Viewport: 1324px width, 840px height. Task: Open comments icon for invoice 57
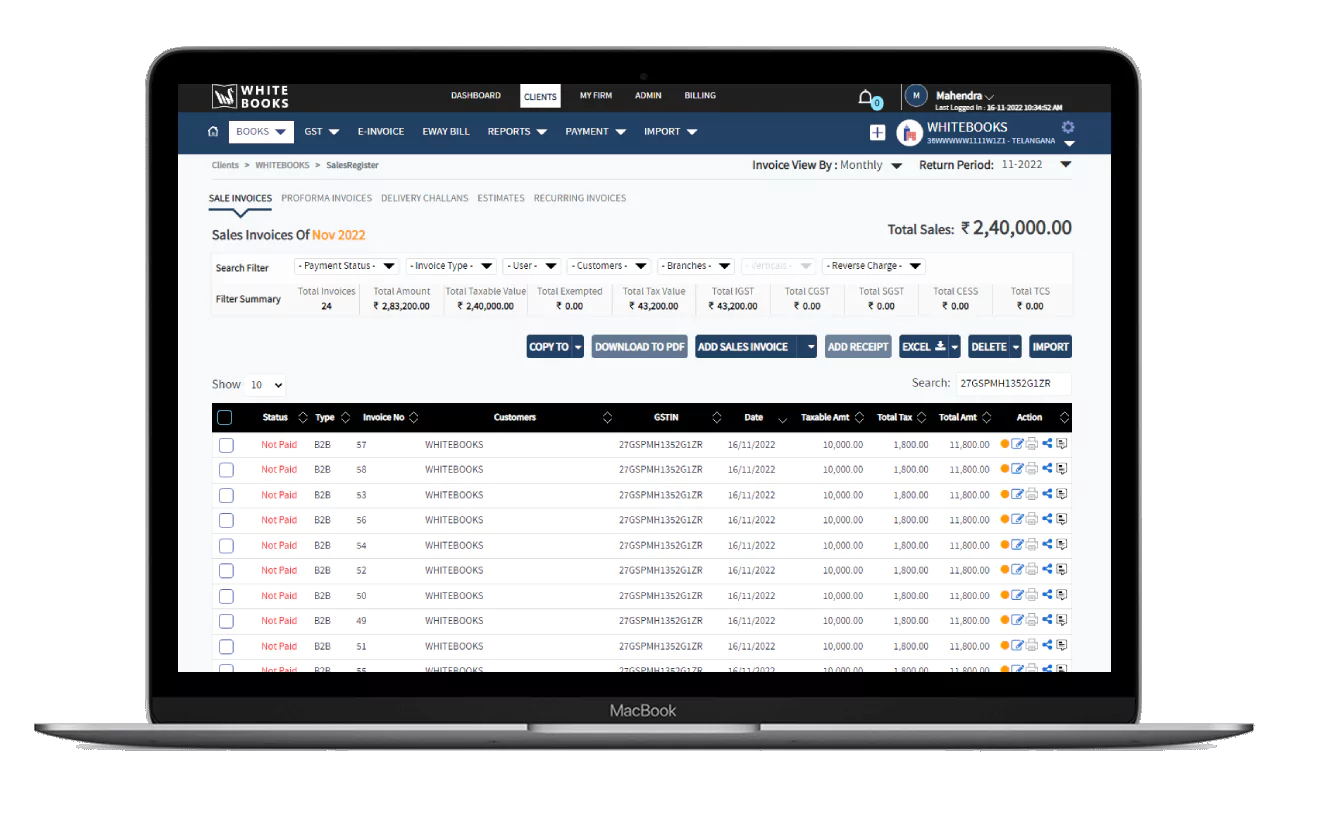point(1062,444)
